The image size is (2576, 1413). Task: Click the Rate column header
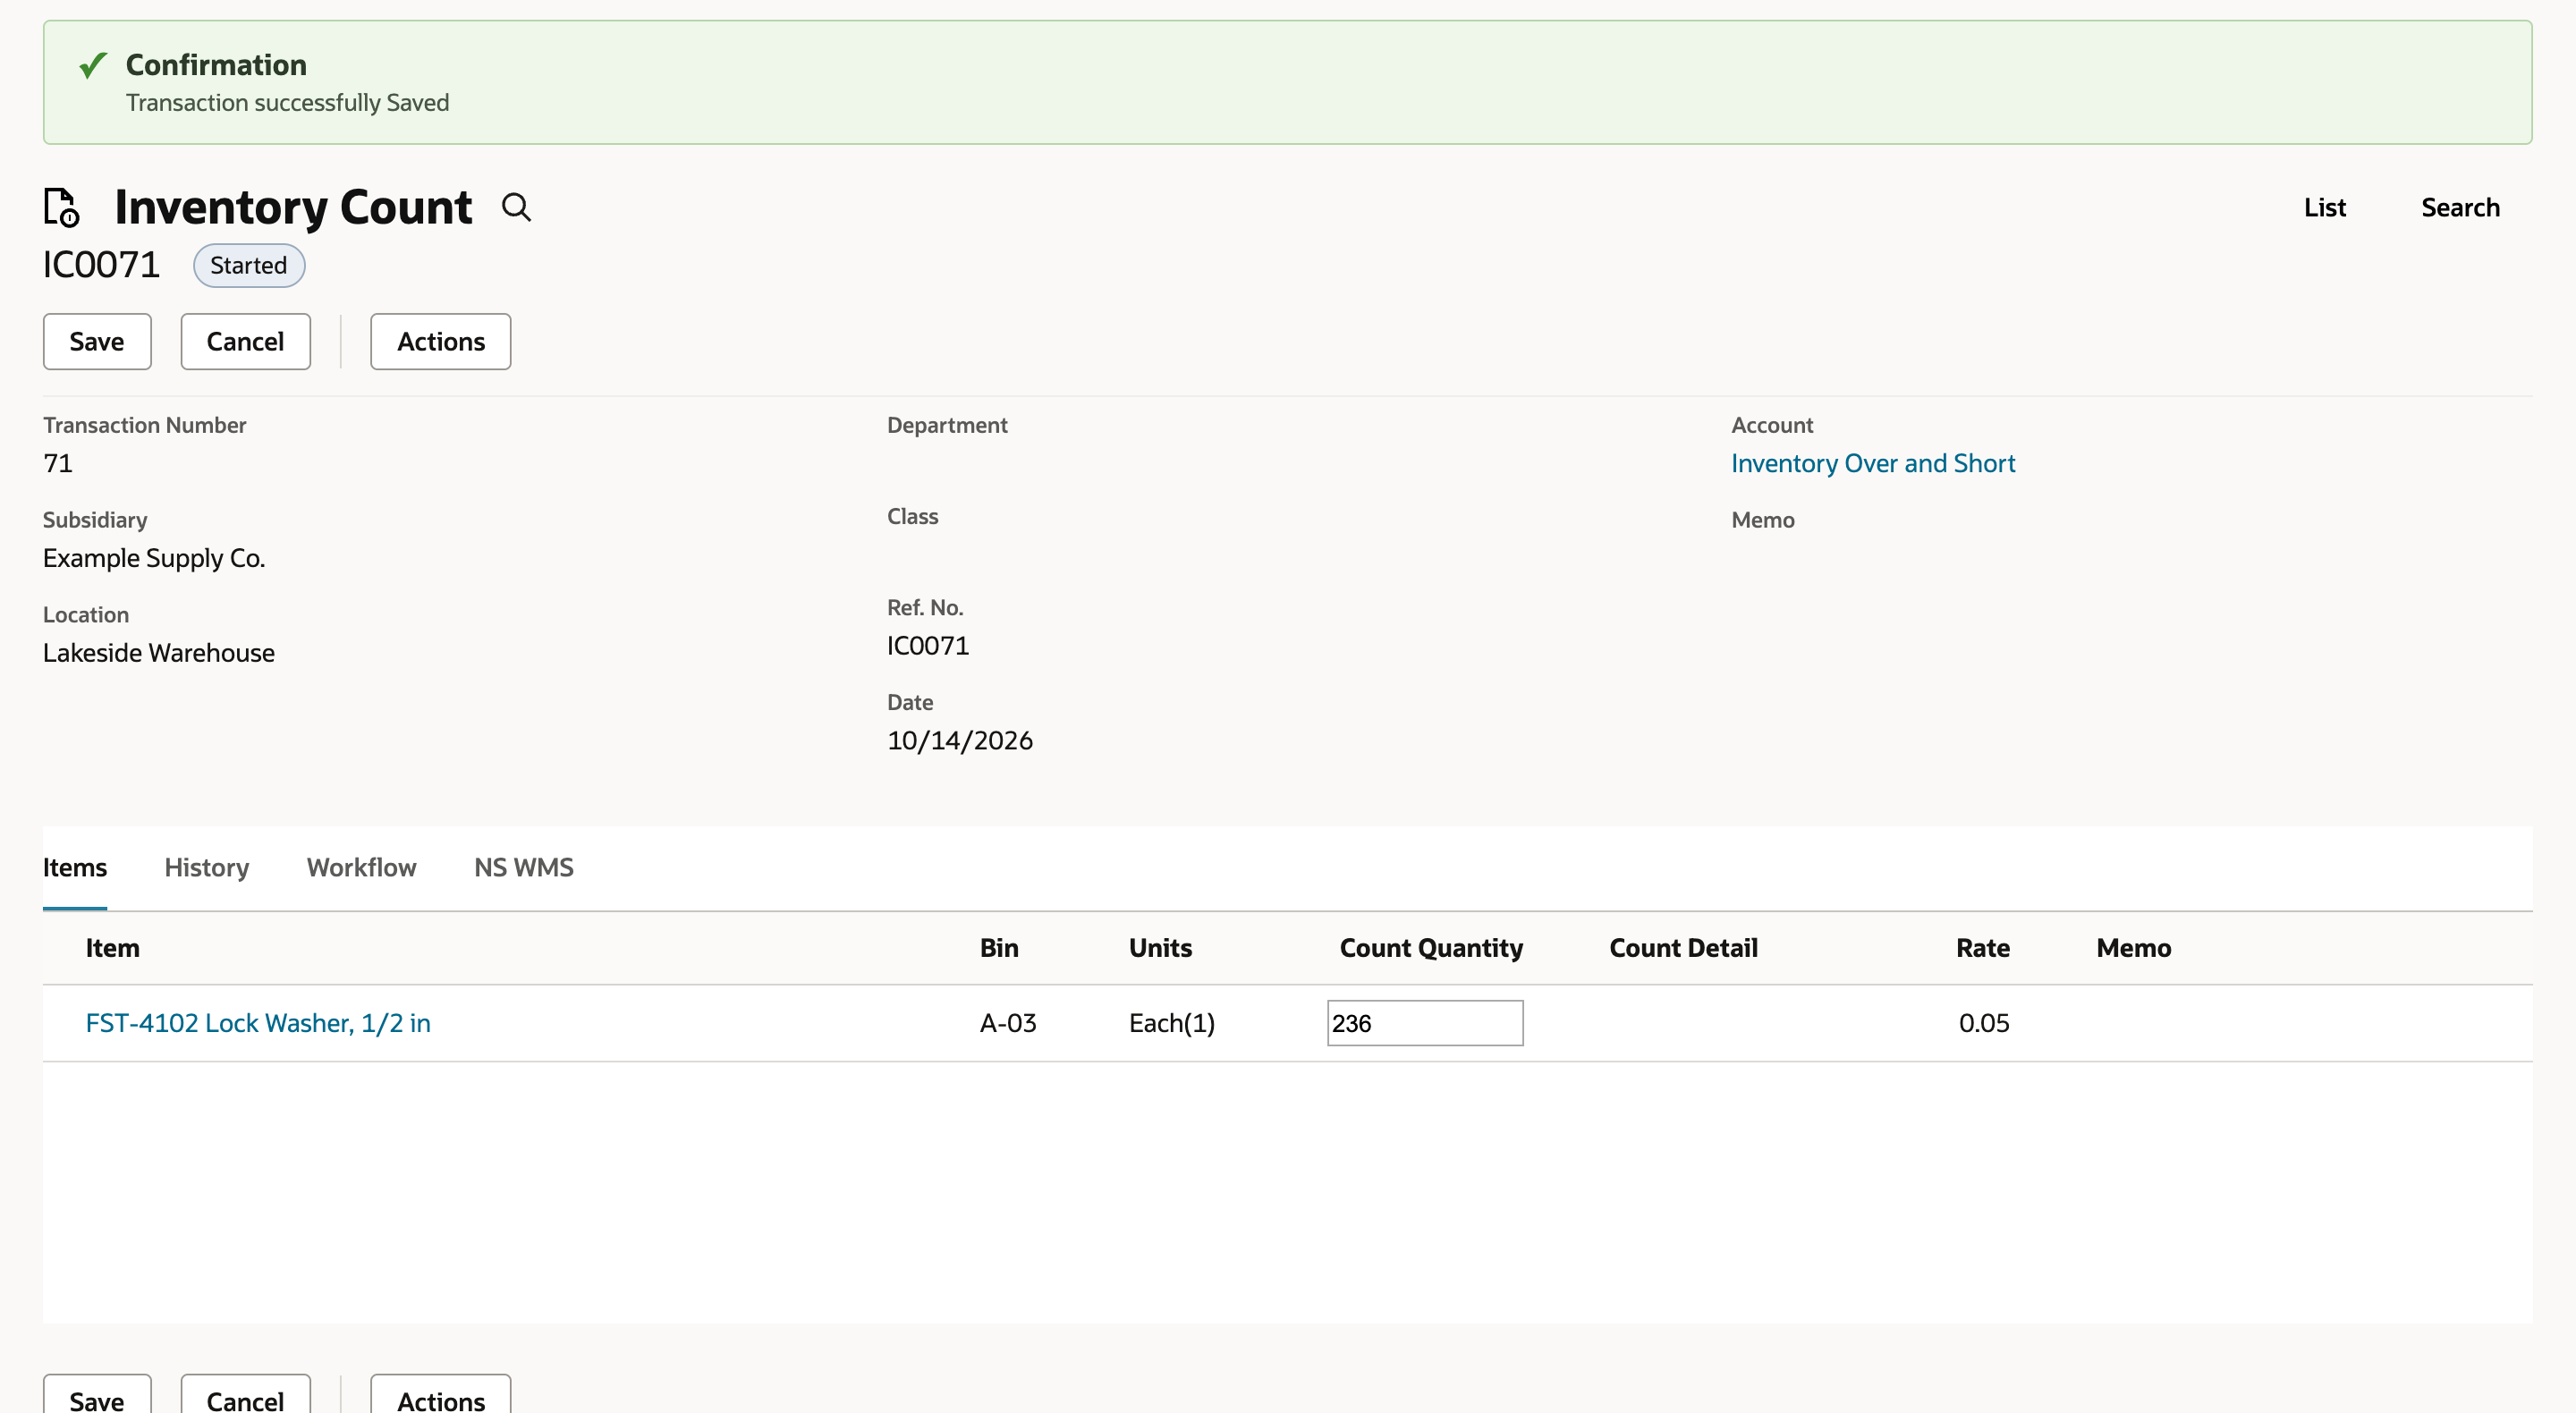pos(1982,948)
